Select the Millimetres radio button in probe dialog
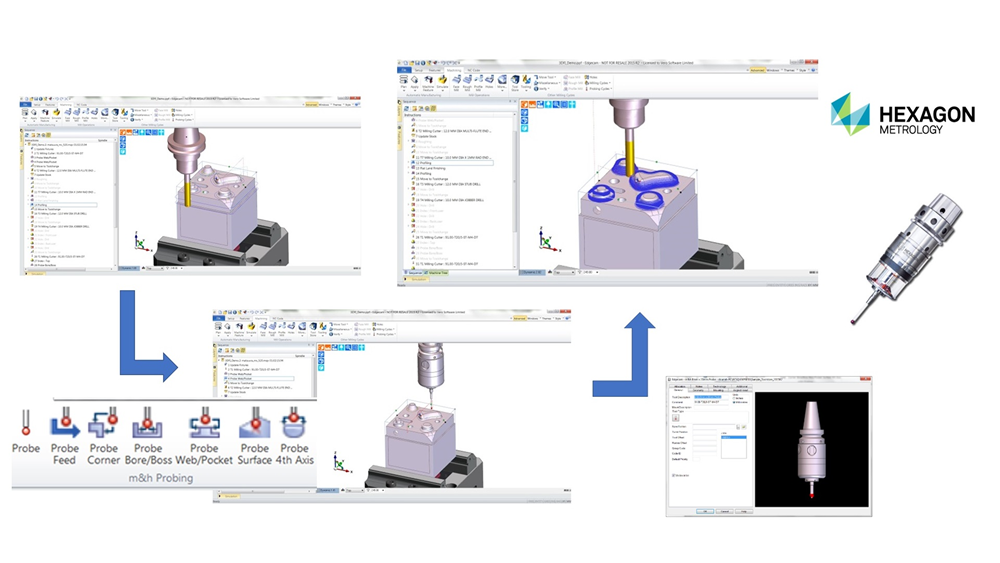Viewport: 1000px width, 563px height. tap(736, 403)
